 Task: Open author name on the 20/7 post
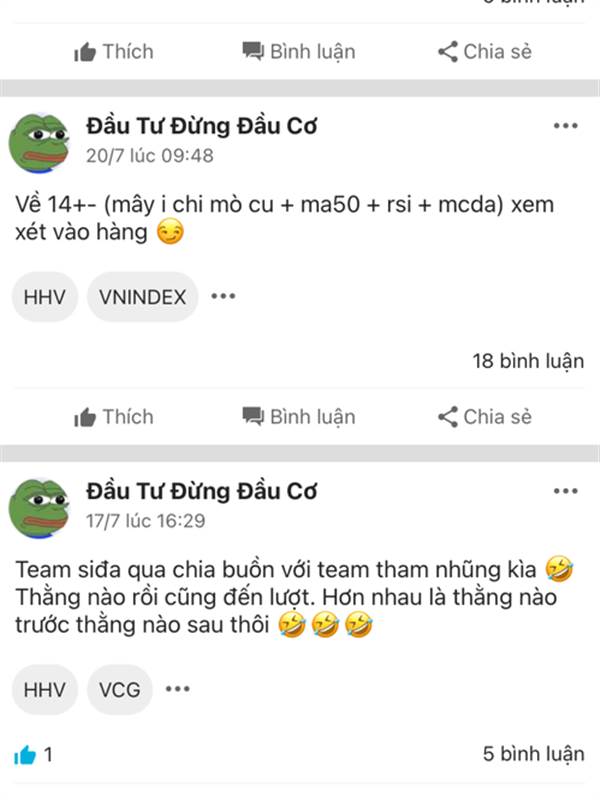[202, 126]
